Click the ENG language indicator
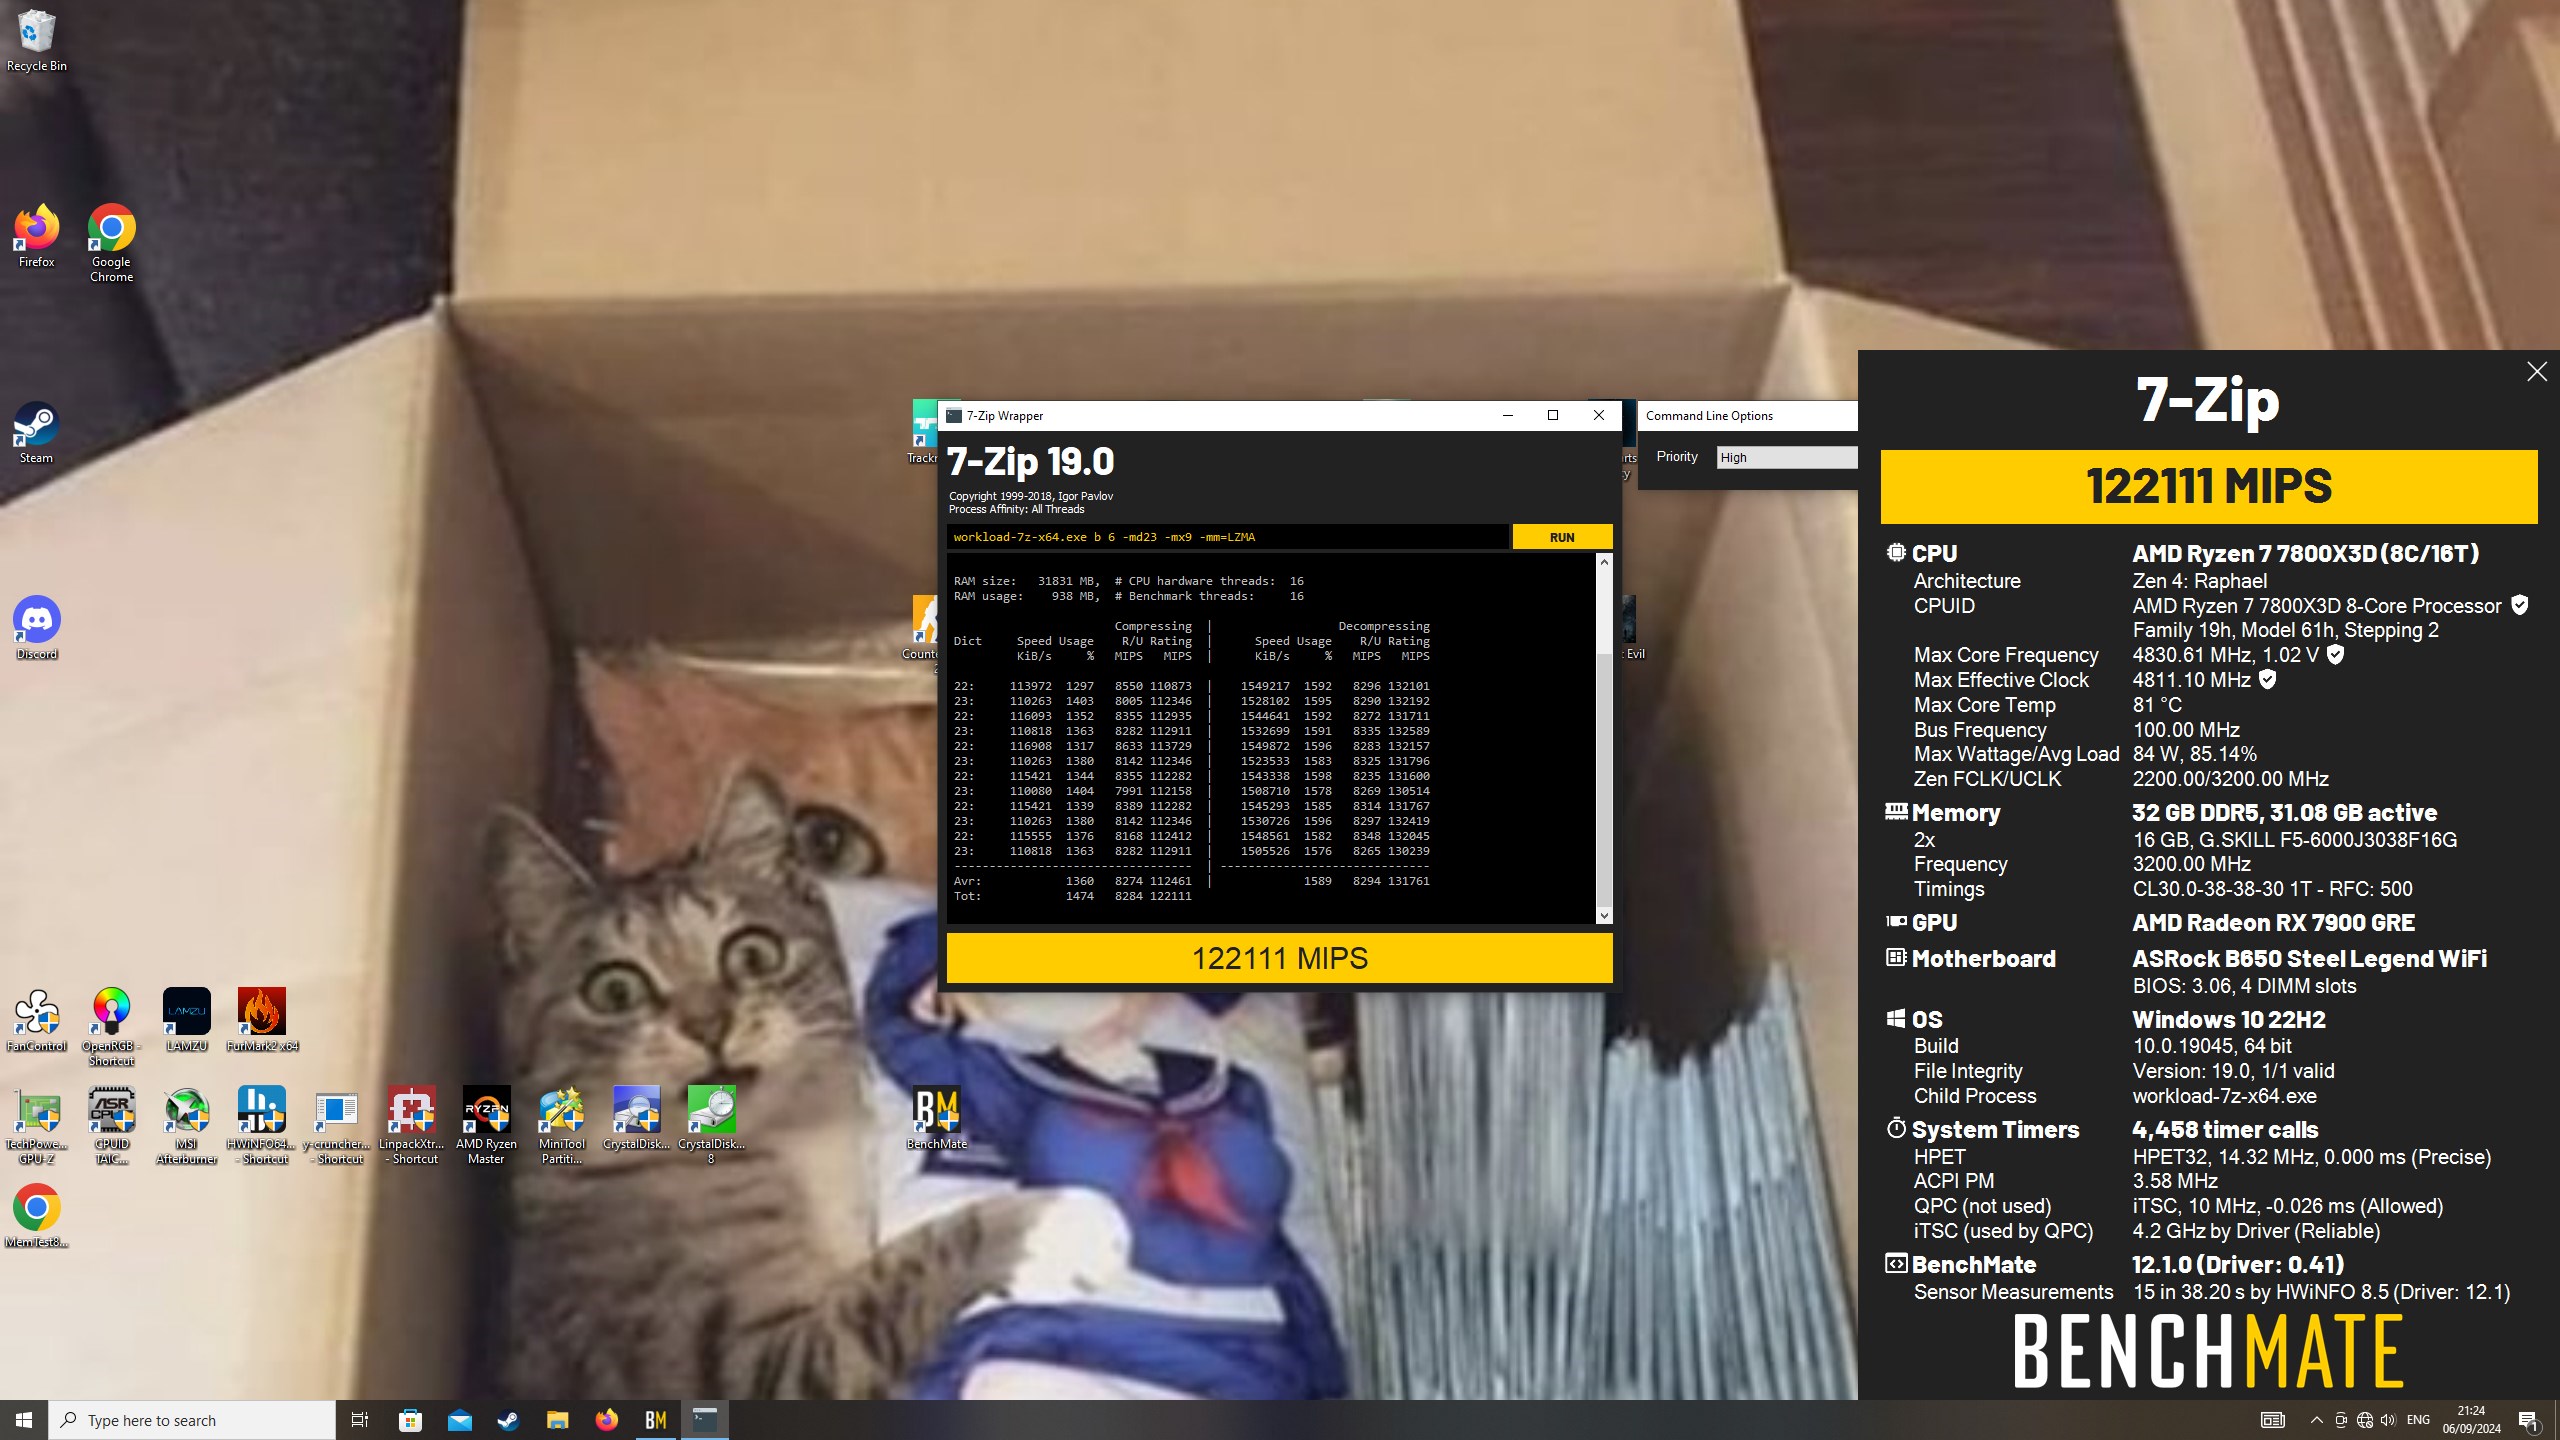The image size is (2560, 1440). point(2418,1420)
